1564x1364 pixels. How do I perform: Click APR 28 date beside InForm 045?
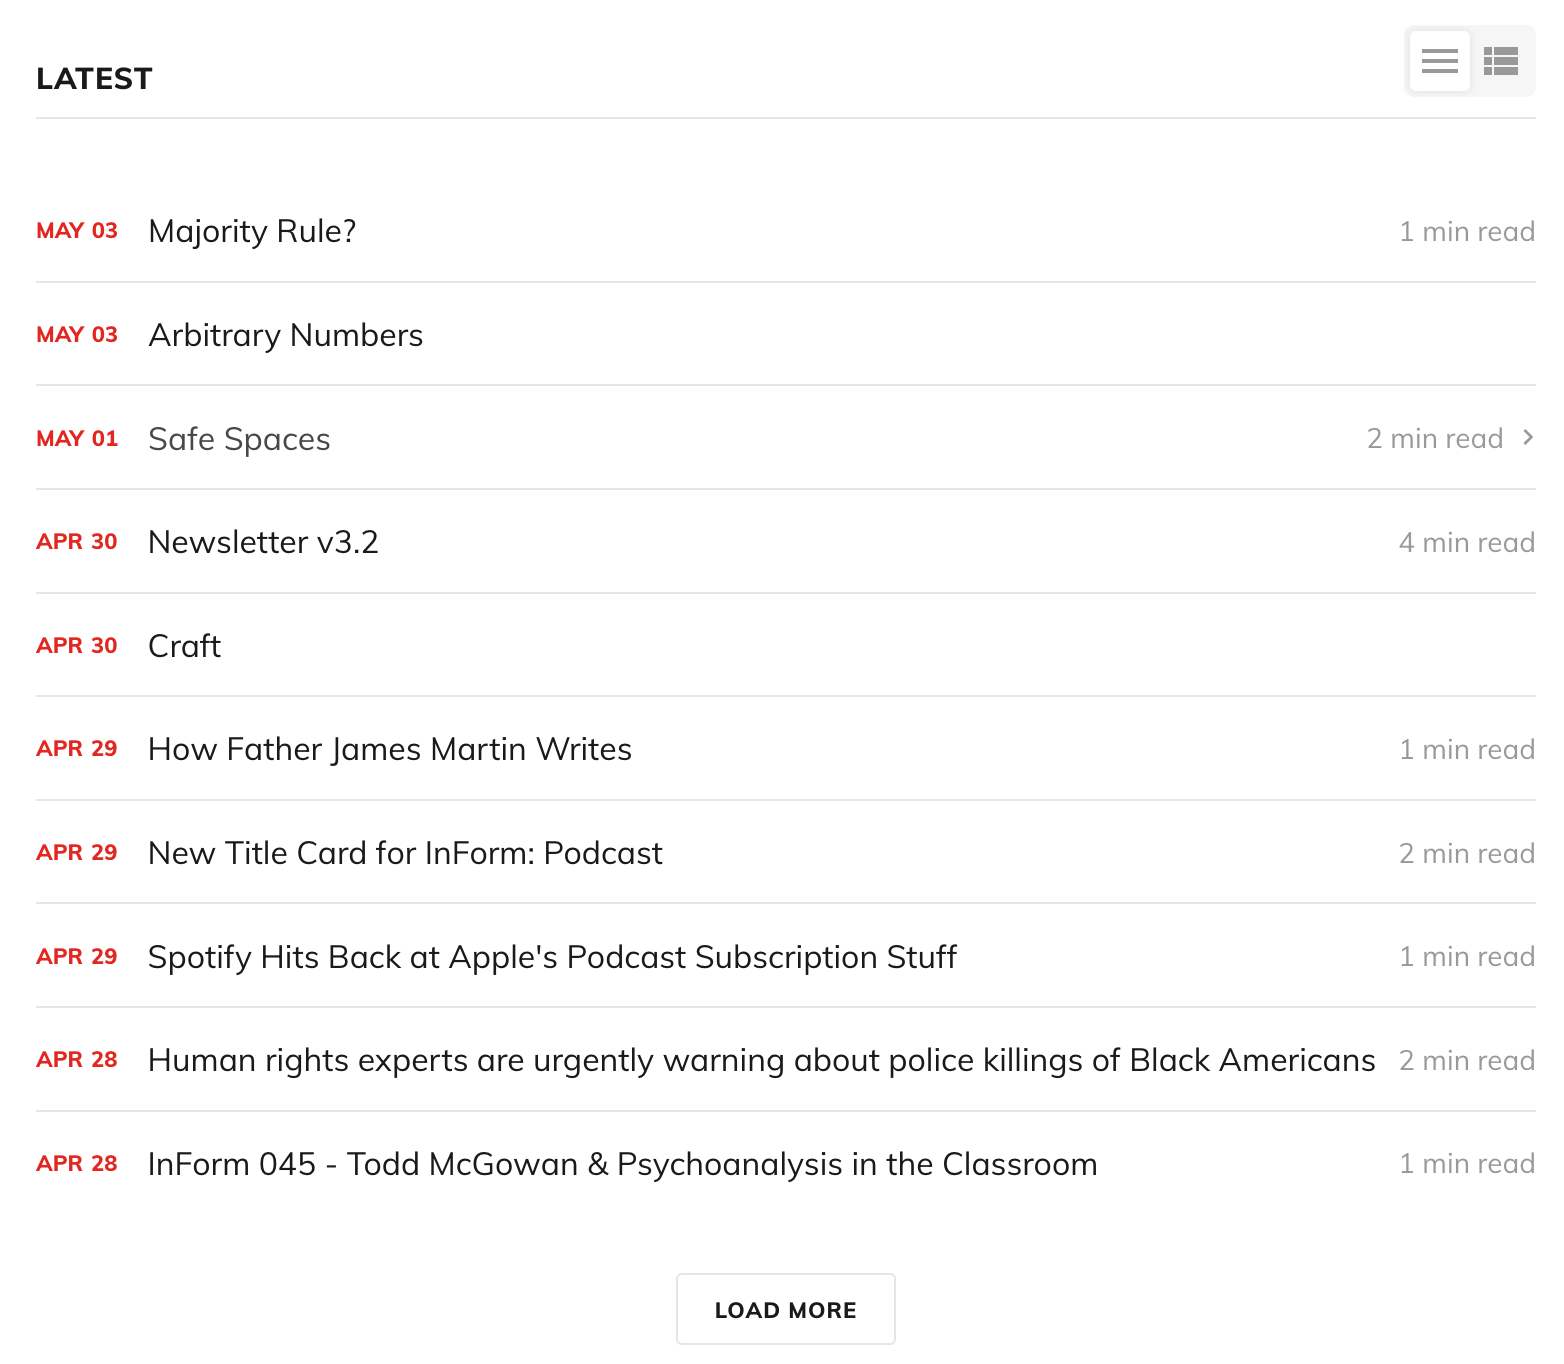click(77, 1164)
